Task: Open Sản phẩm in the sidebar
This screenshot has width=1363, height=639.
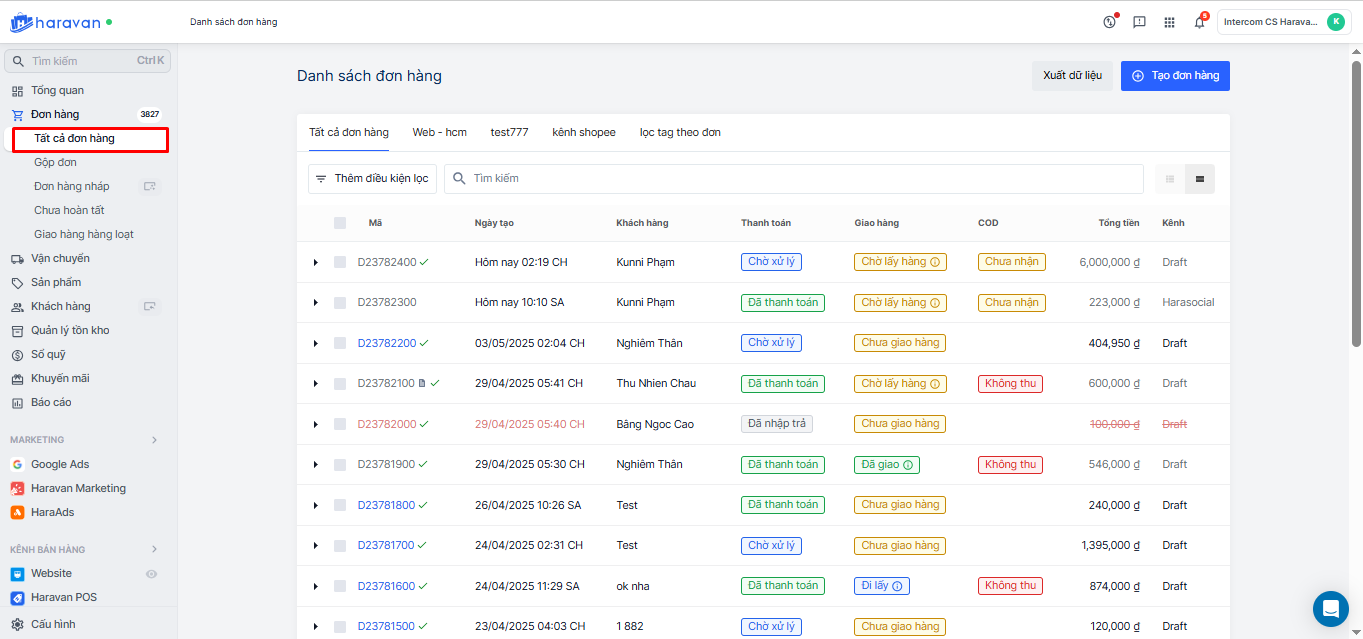Action: click(56, 282)
